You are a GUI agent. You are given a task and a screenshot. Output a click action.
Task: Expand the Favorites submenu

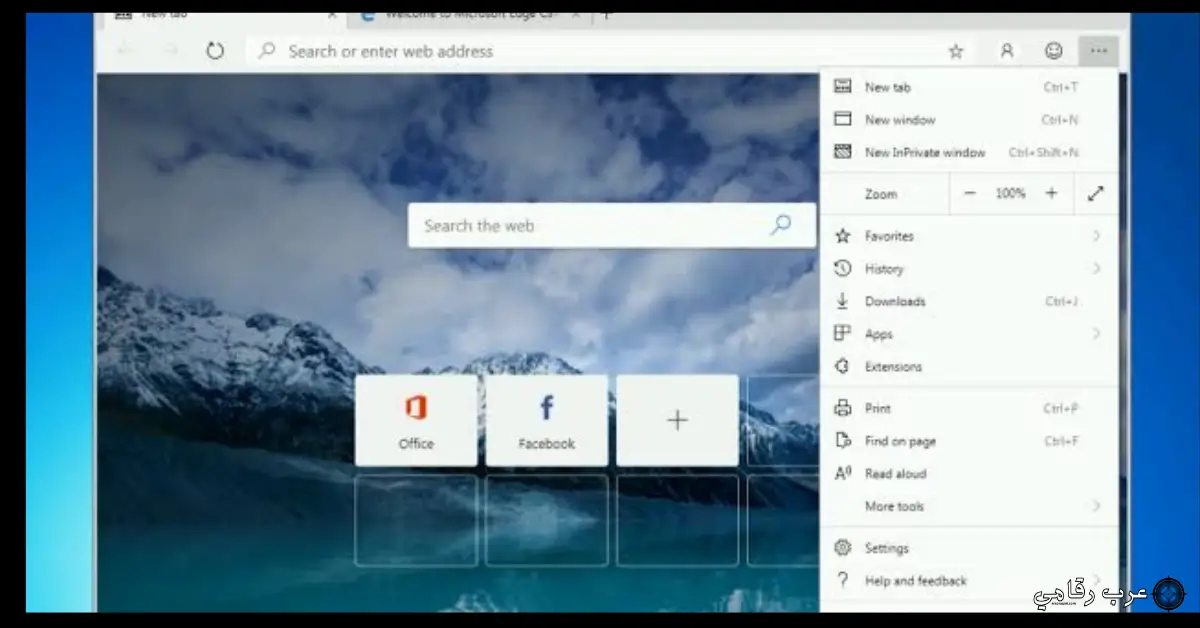[x=968, y=236]
